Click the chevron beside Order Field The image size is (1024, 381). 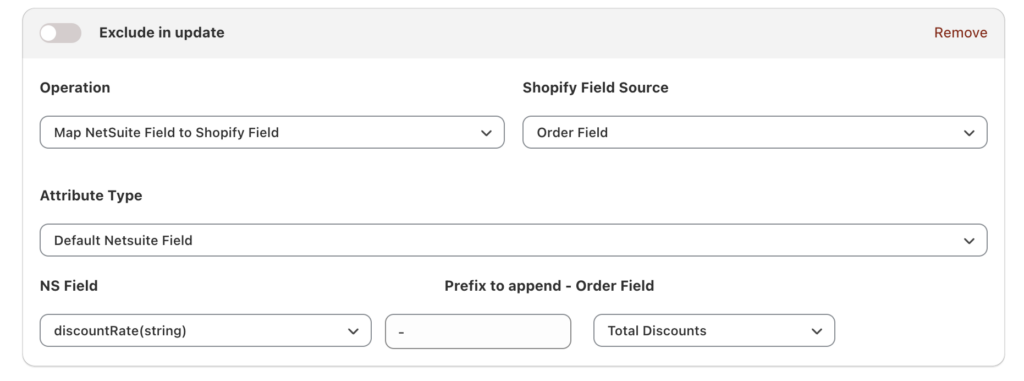pos(969,133)
